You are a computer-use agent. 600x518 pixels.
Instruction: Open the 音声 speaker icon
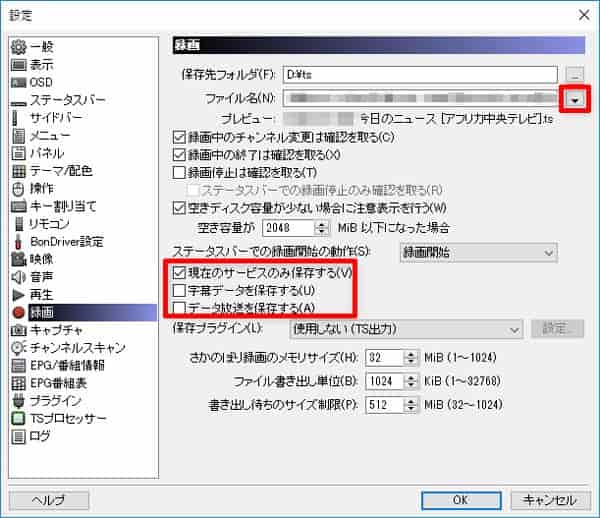(x=18, y=277)
